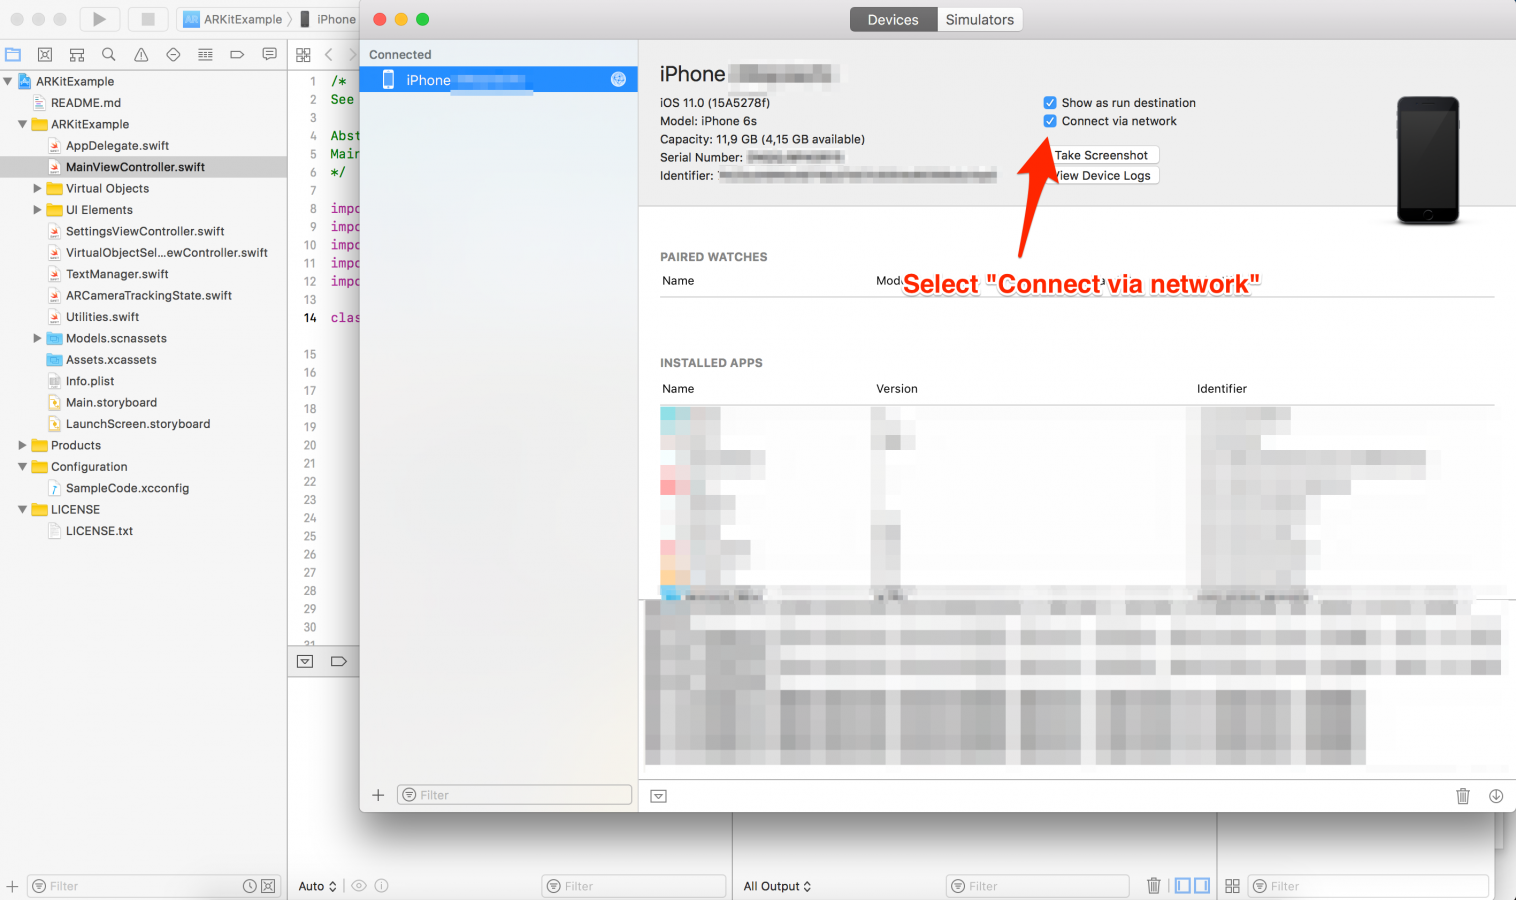Click the library filter field at bottom right

point(1368,886)
